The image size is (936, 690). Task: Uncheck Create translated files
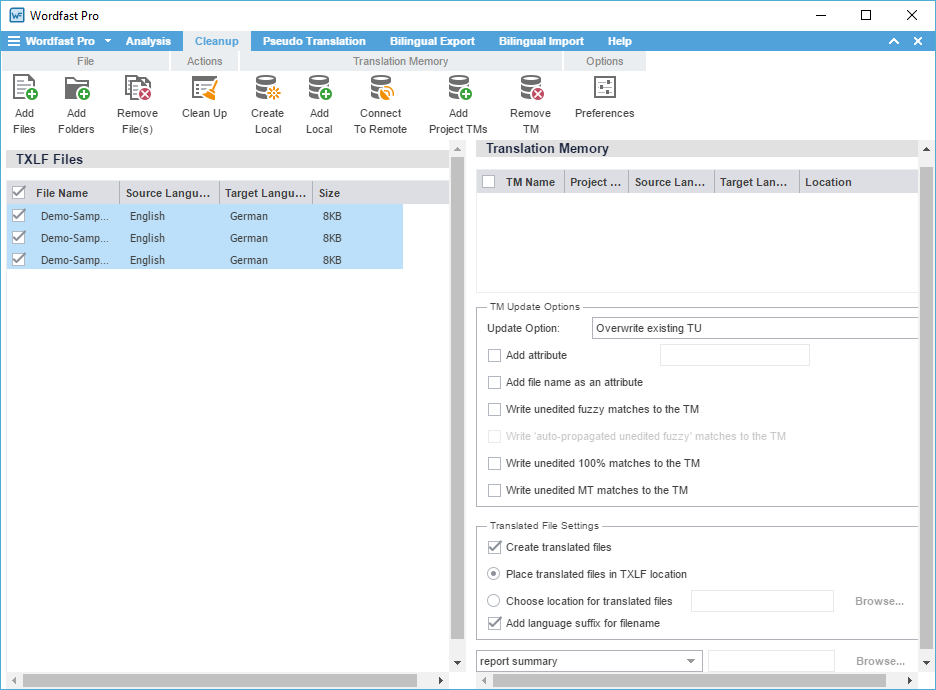pyautogui.click(x=494, y=547)
